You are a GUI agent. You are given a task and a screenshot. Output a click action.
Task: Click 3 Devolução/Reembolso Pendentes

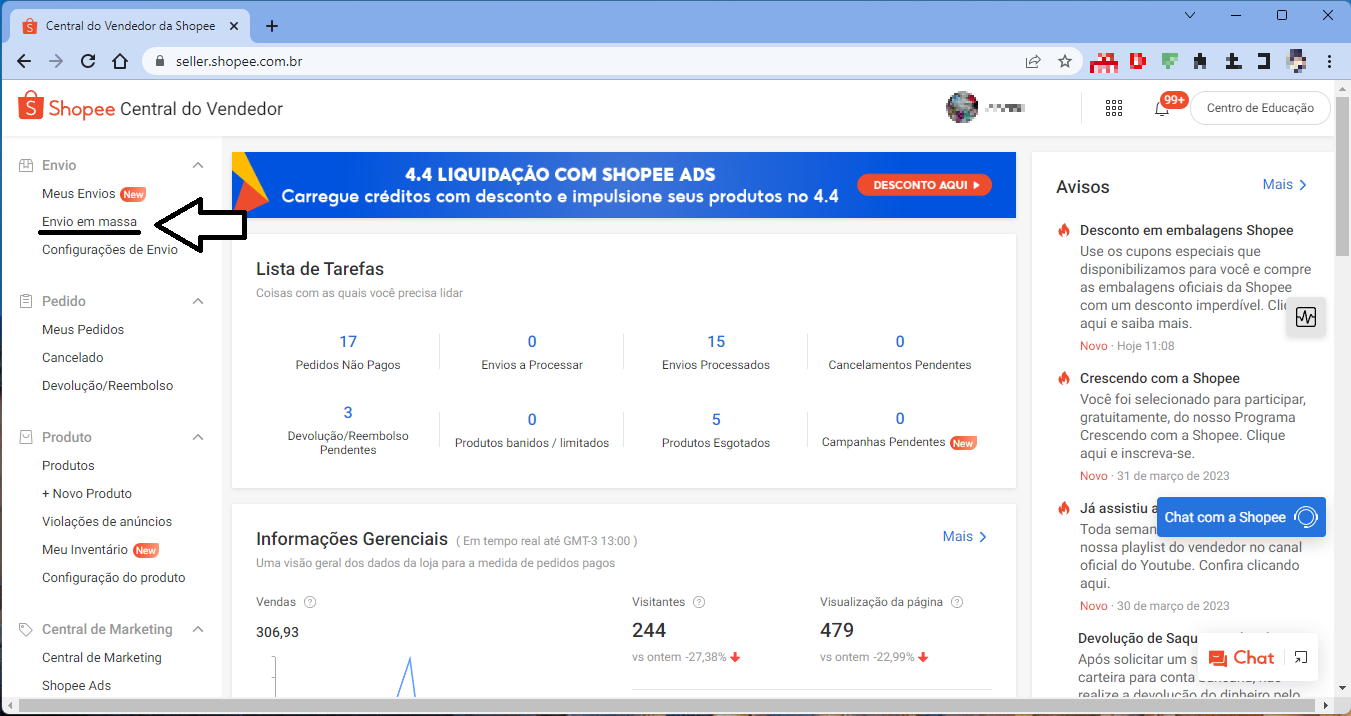click(x=348, y=430)
